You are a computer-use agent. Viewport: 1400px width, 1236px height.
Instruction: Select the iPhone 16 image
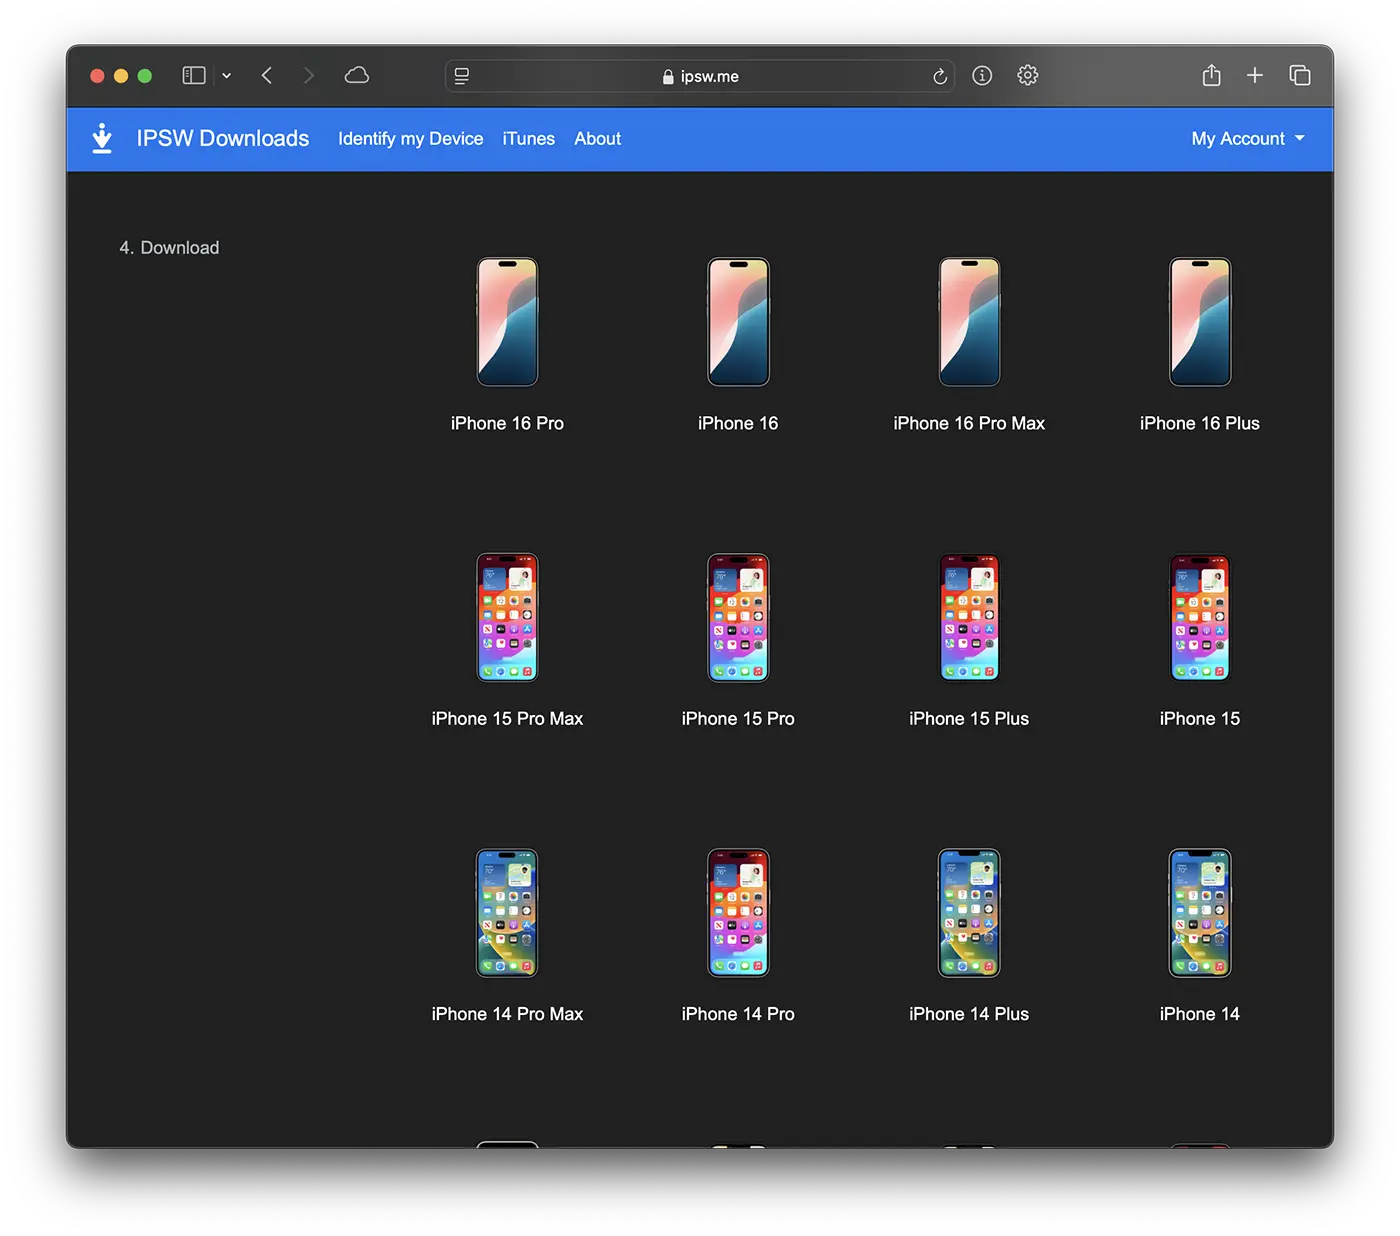tap(738, 321)
